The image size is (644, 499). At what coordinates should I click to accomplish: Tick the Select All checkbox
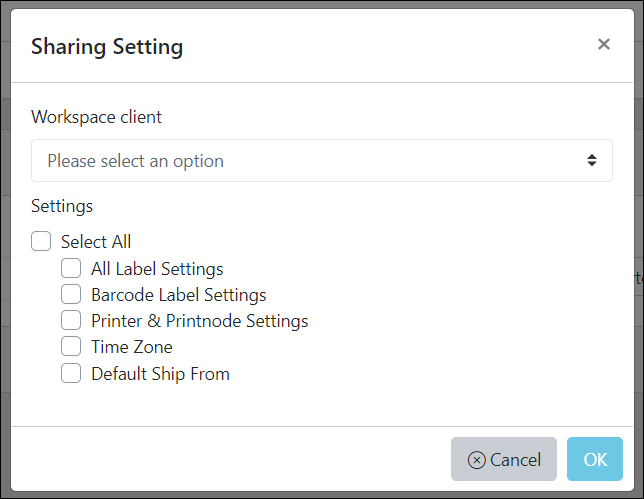(41, 241)
